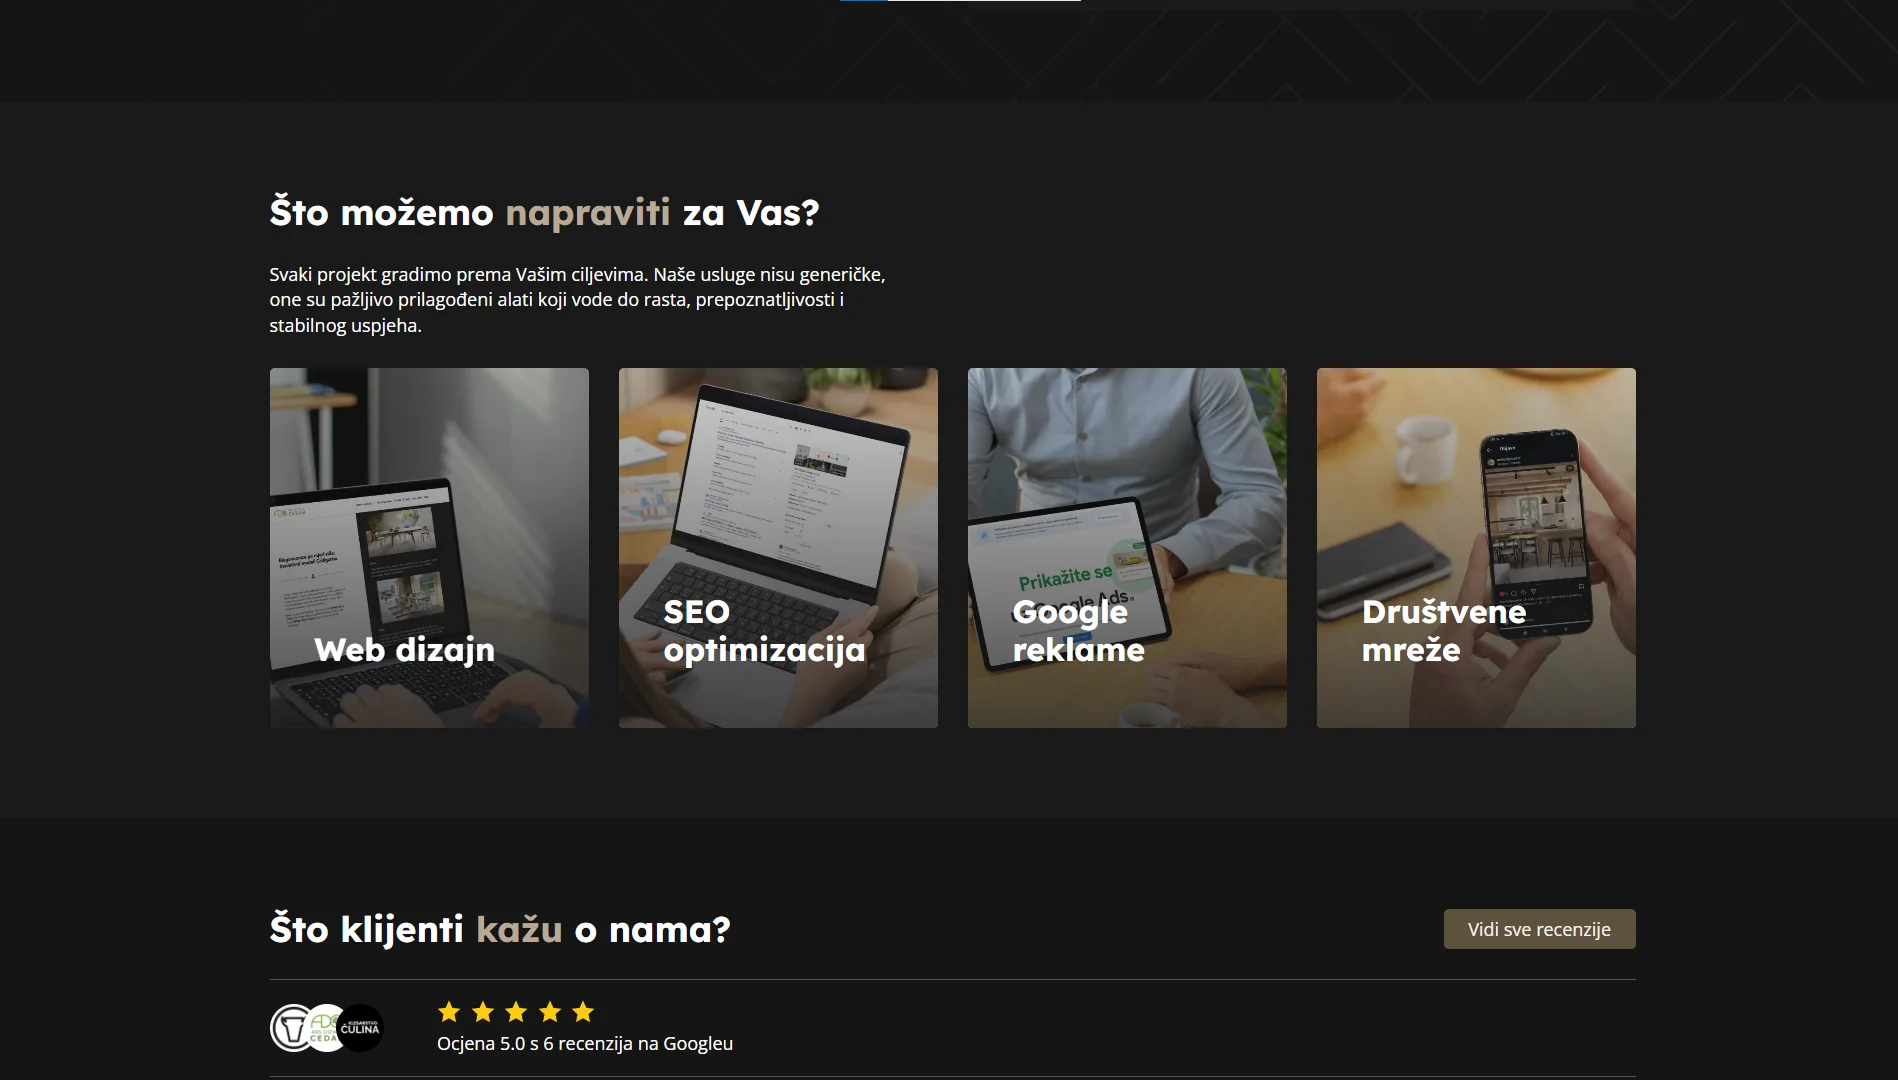Click the Vidi sve recenzije button

1539,929
